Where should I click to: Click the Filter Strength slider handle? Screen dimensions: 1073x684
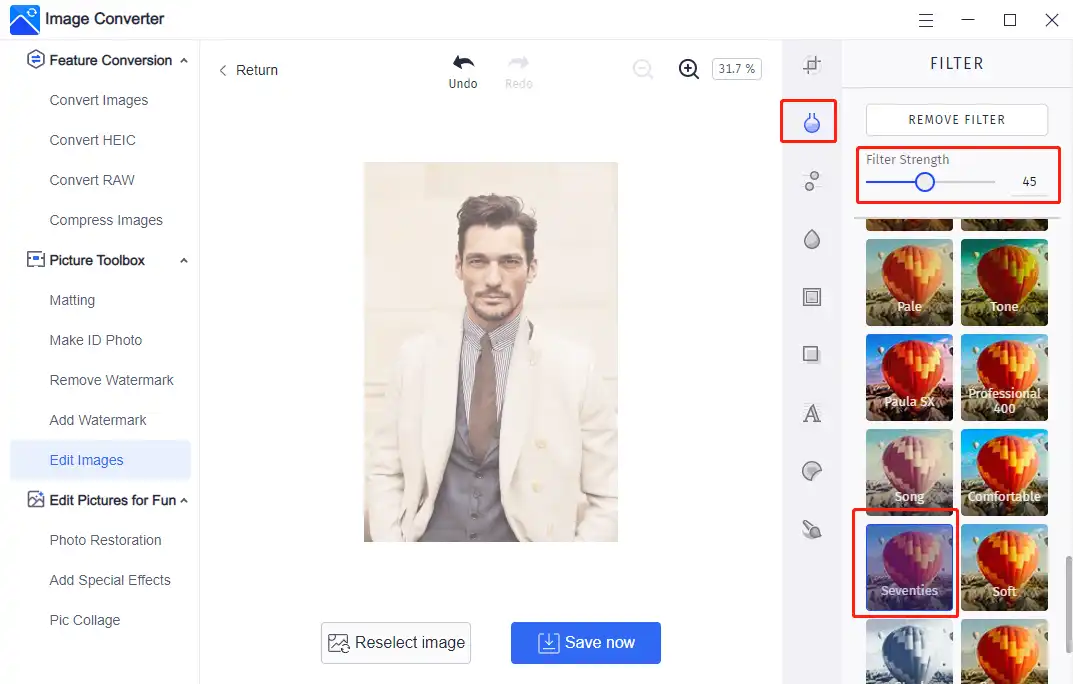[x=925, y=182]
